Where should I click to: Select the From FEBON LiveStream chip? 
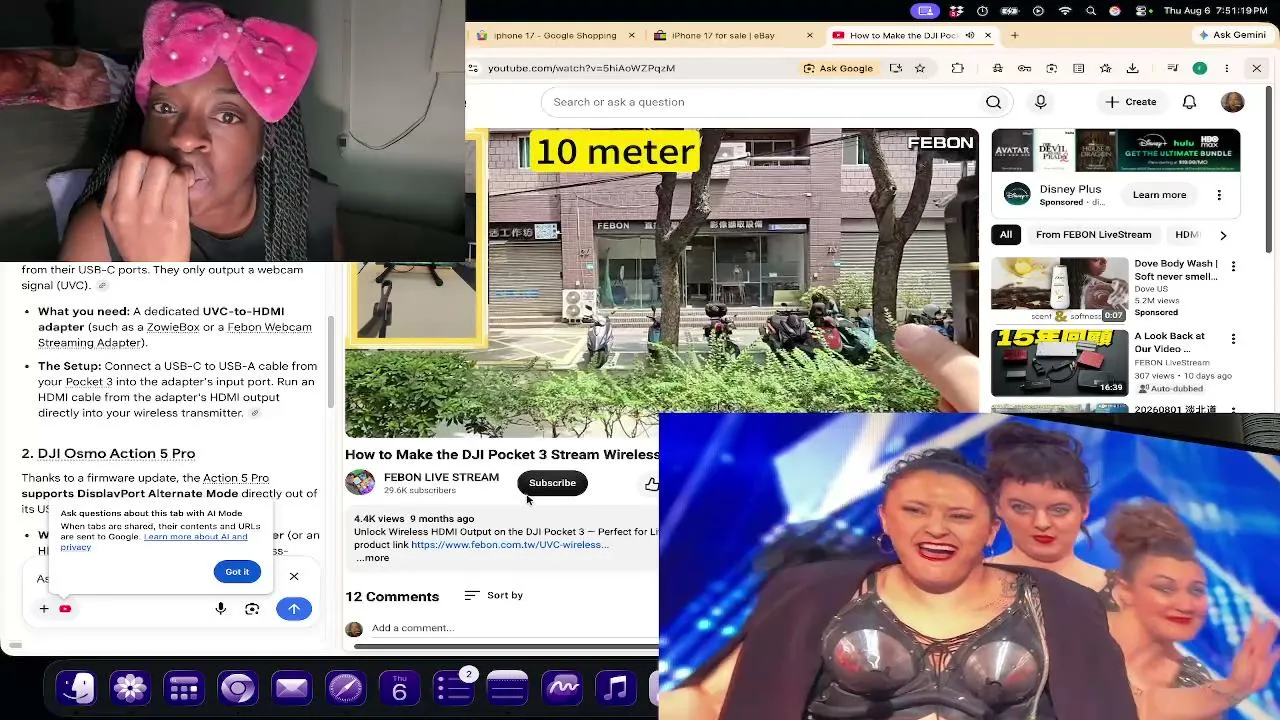pyautogui.click(x=1094, y=235)
